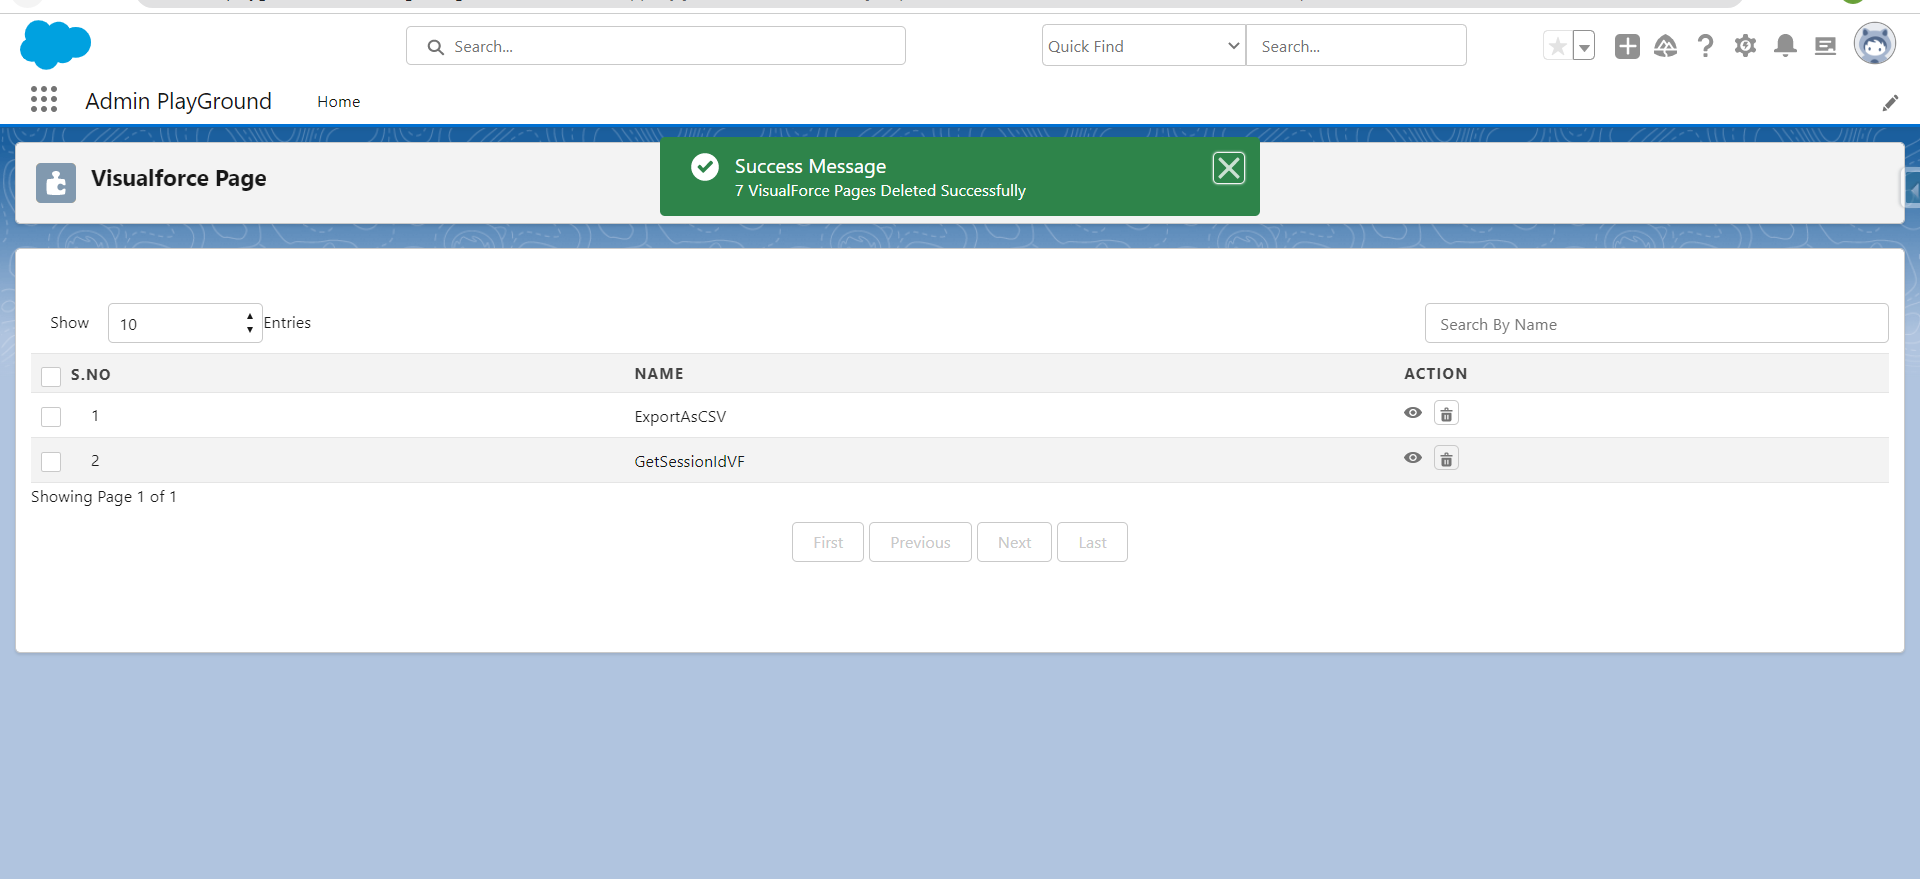Open the App Launcher grid icon
This screenshot has height=879, width=1920.
[x=44, y=99]
